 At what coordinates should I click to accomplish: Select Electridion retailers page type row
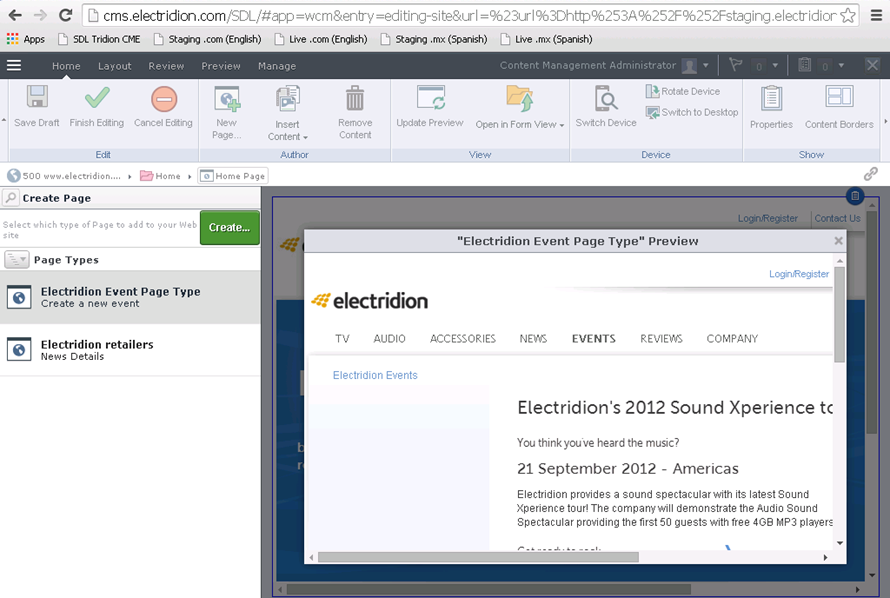tap(131, 349)
